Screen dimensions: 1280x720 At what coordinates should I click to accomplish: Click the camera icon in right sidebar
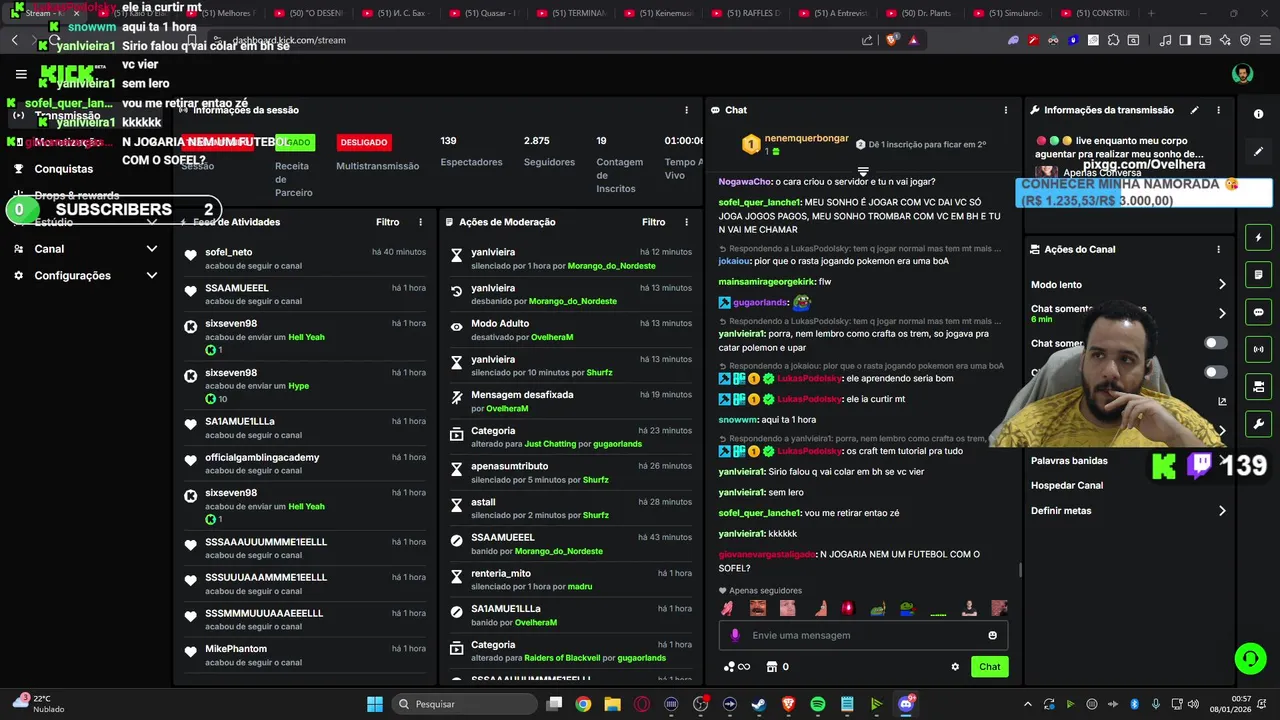pyautogui.click(x=1258, y=386)
